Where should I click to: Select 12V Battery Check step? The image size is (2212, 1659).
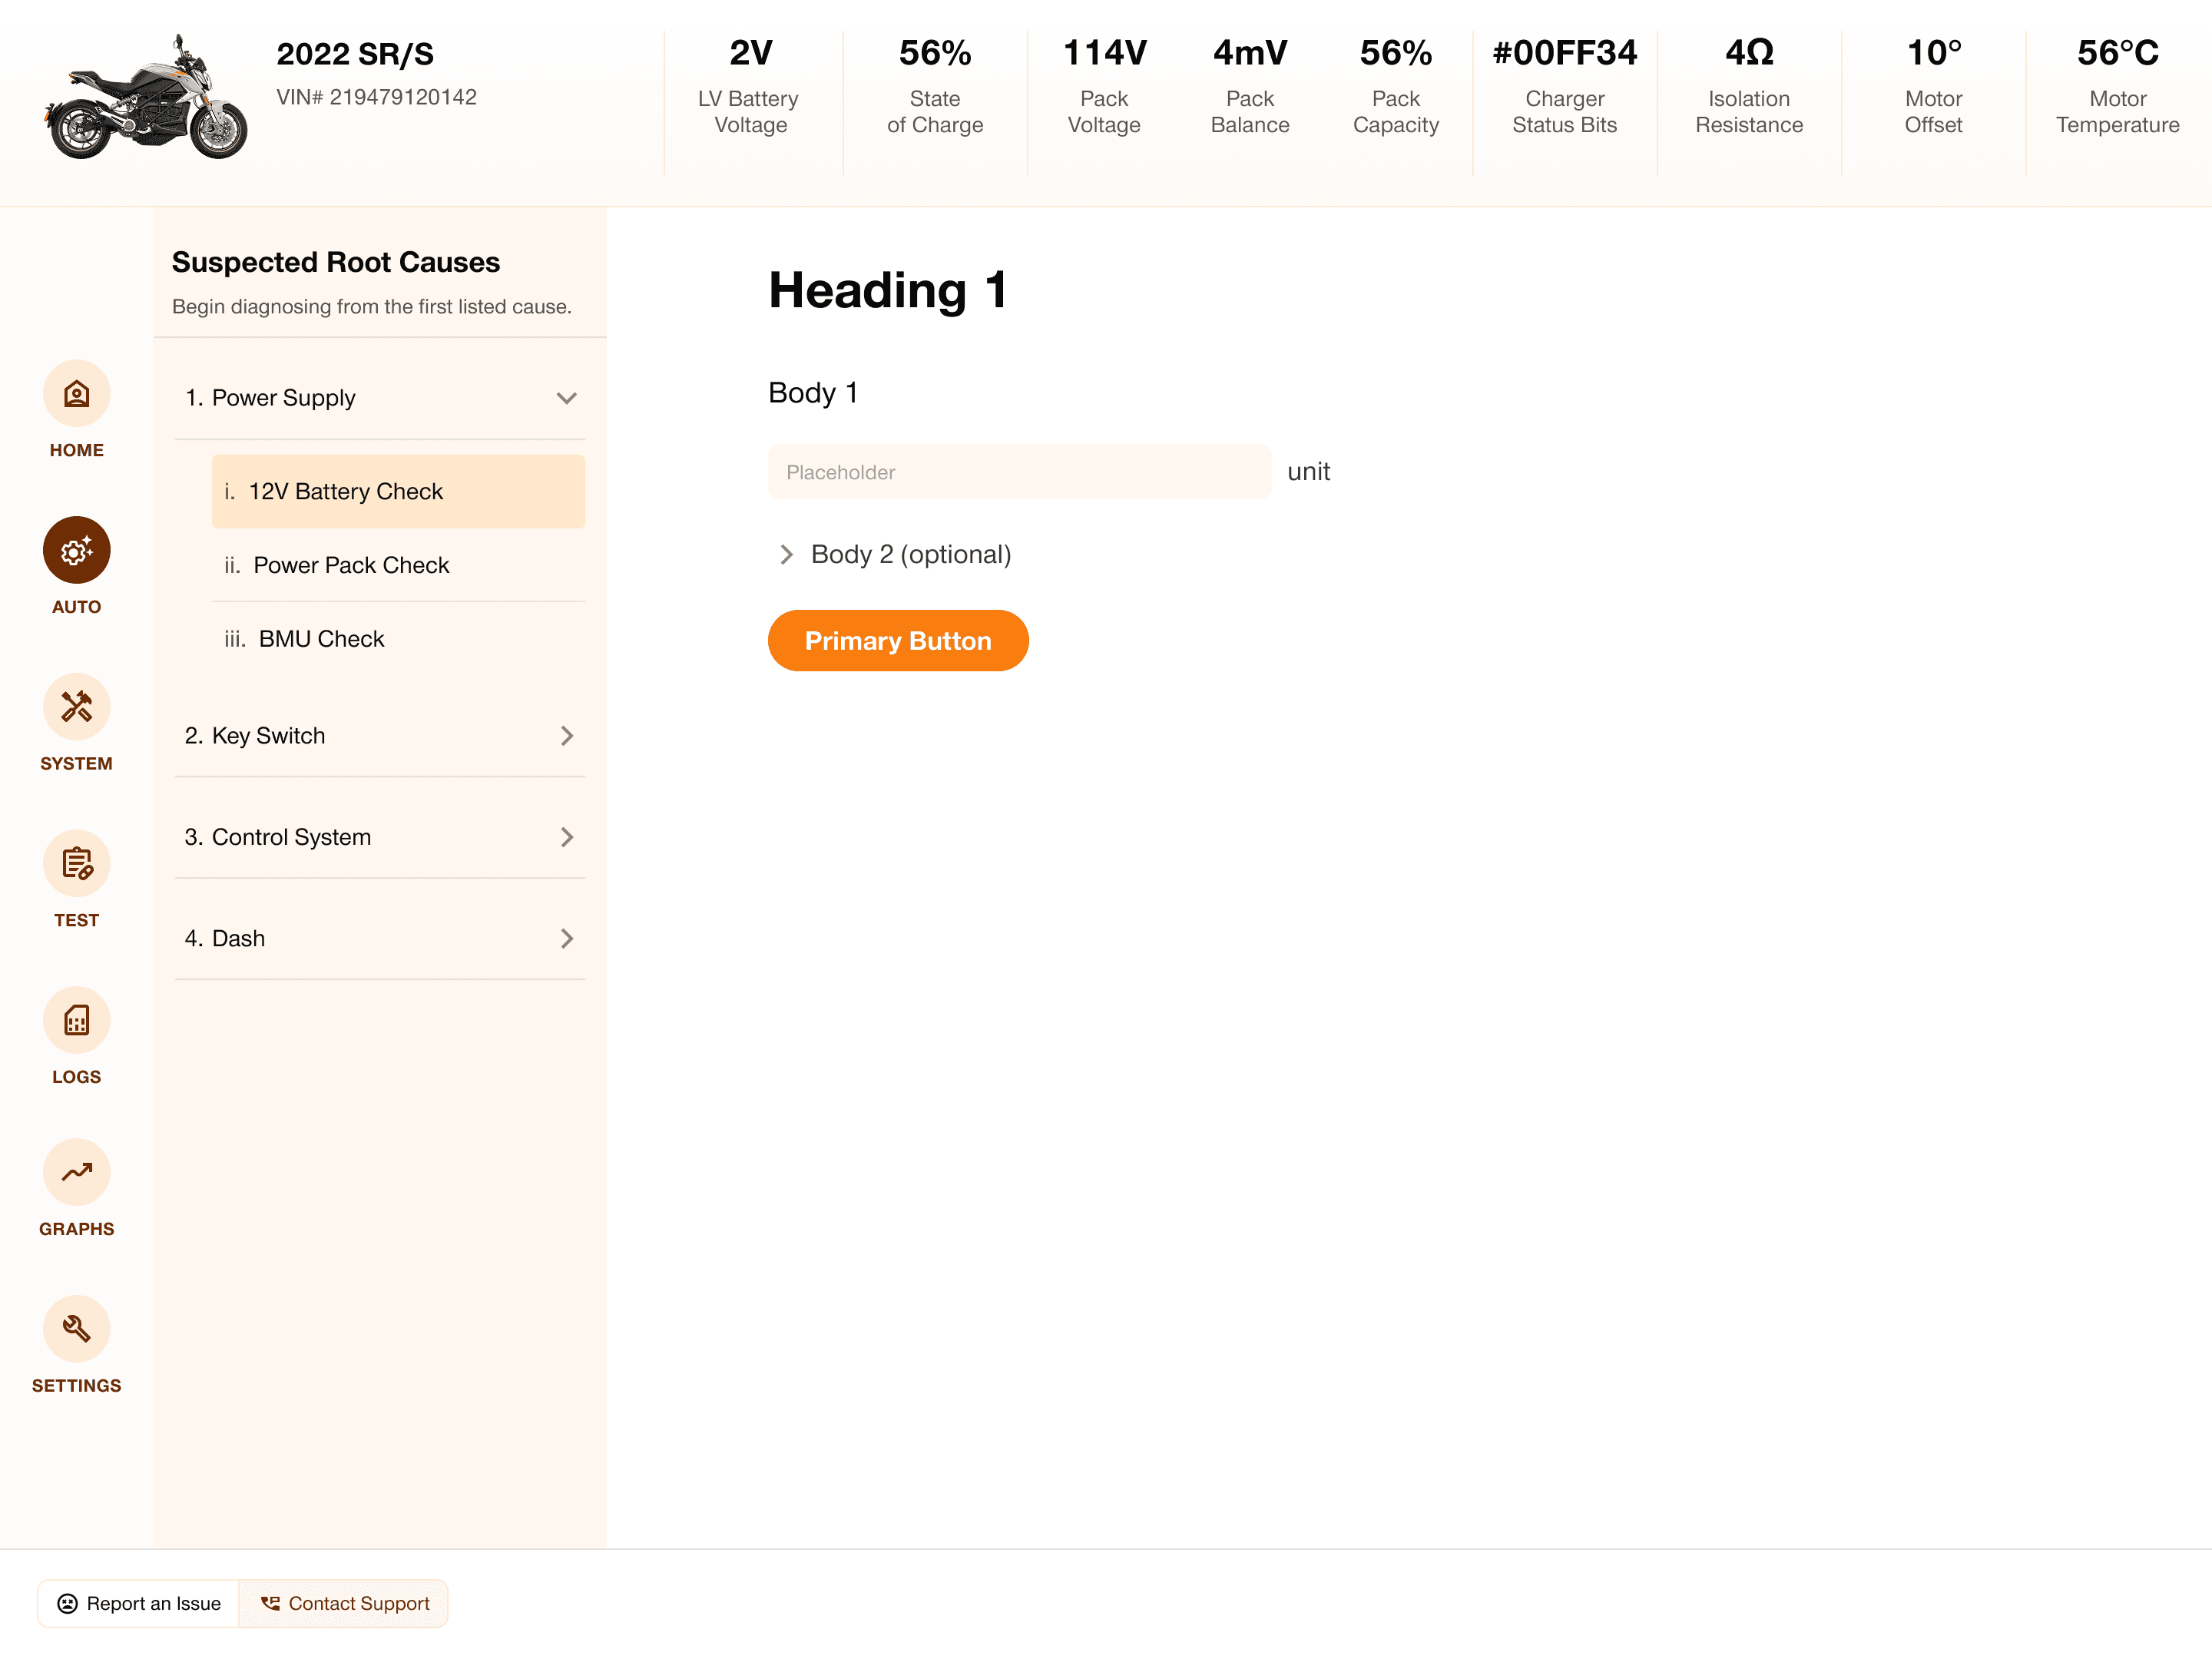(398, 491)
